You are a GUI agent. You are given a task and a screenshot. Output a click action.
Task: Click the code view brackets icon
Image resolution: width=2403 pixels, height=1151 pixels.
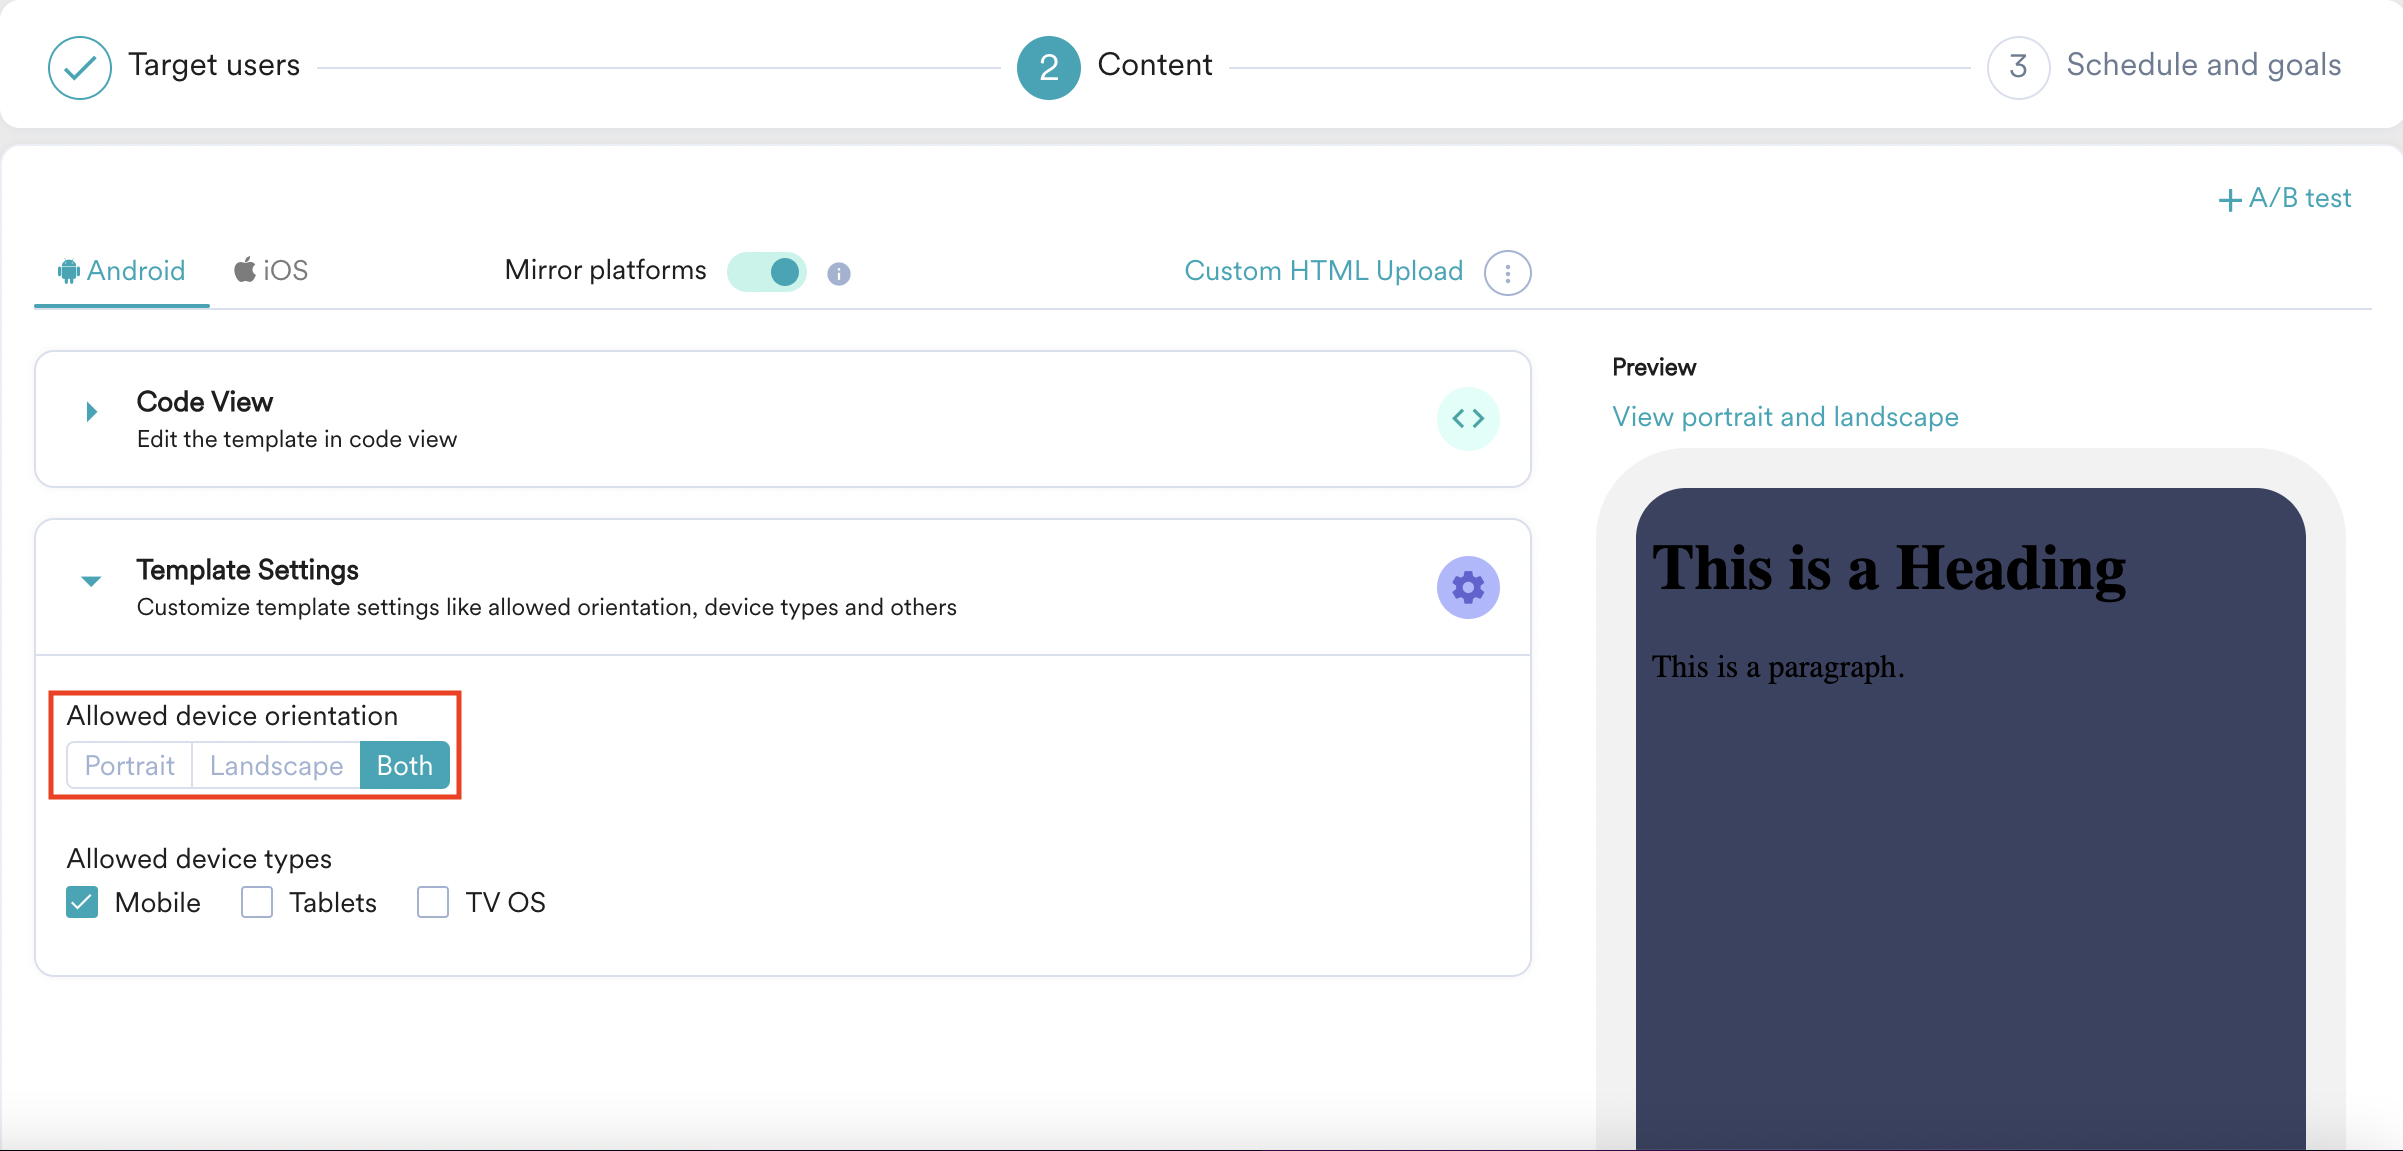pyautogui.click(x=1467, y=419)
